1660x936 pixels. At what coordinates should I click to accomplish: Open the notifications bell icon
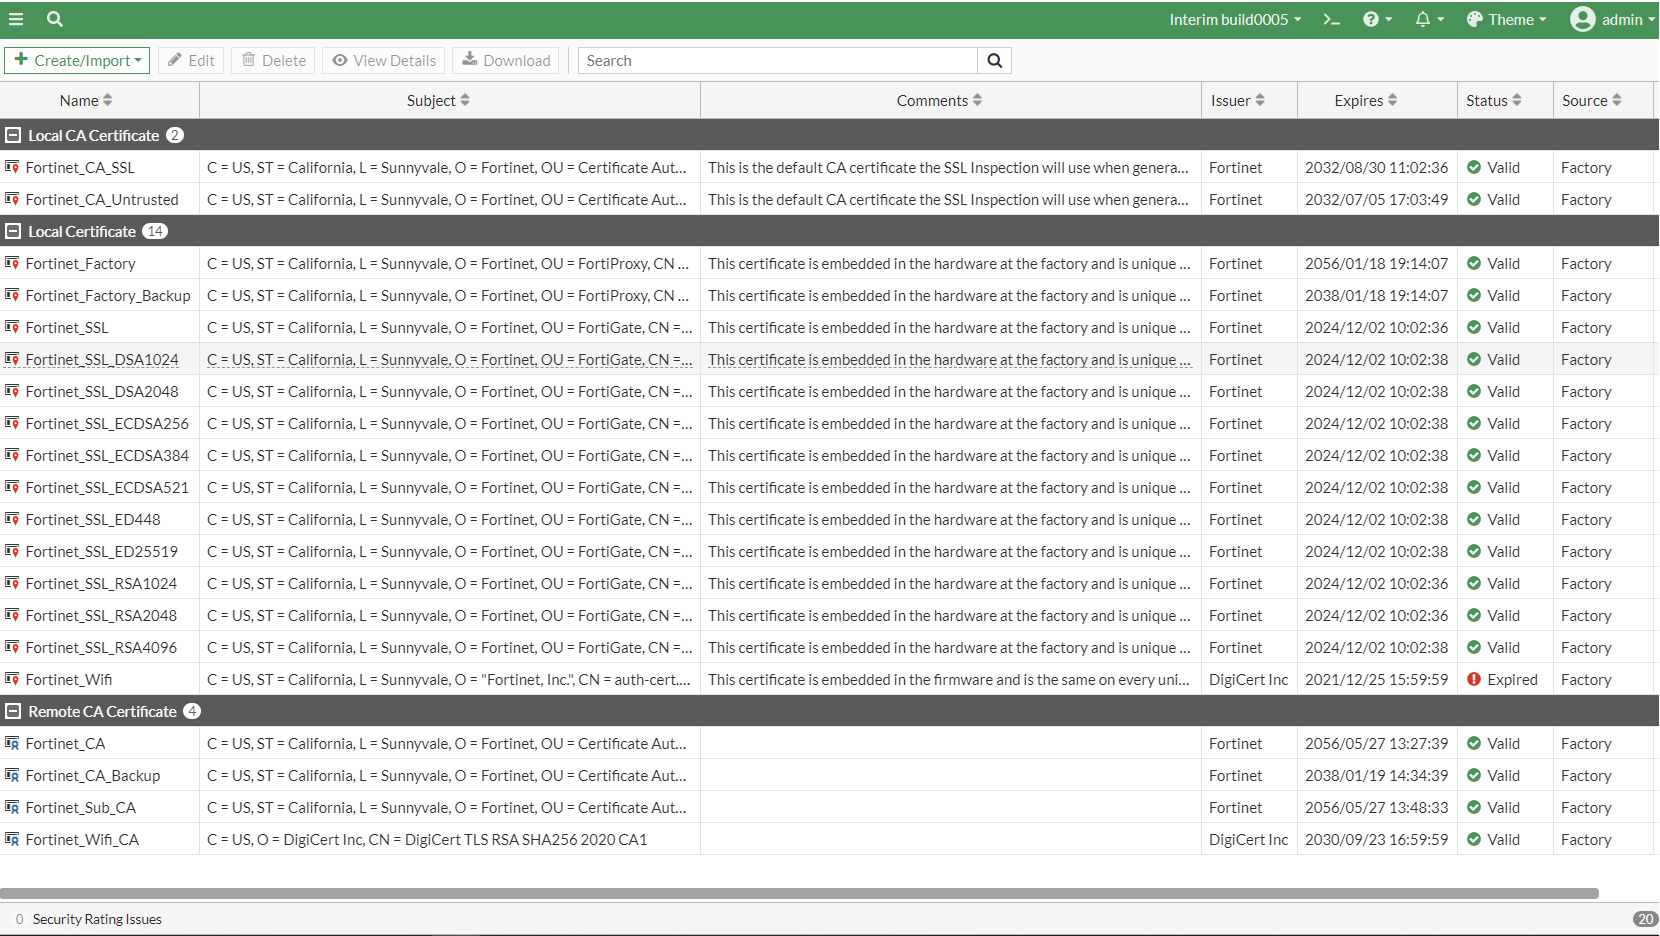point(1424,19)
